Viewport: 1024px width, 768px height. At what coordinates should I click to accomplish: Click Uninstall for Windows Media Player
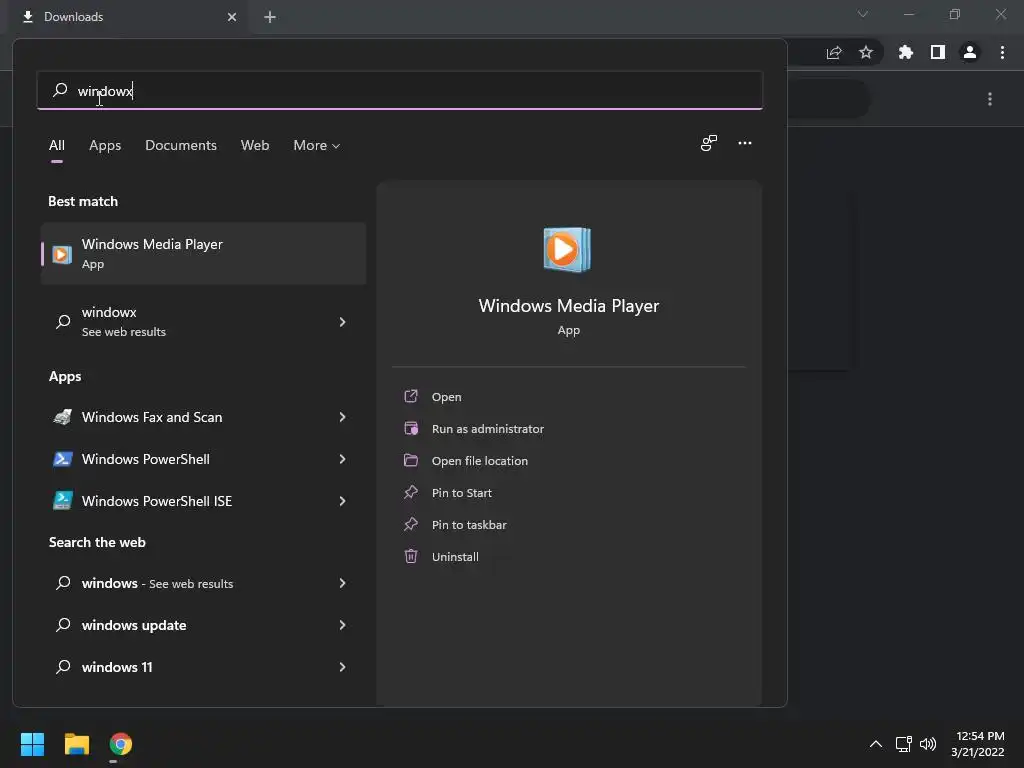[455, 556]
